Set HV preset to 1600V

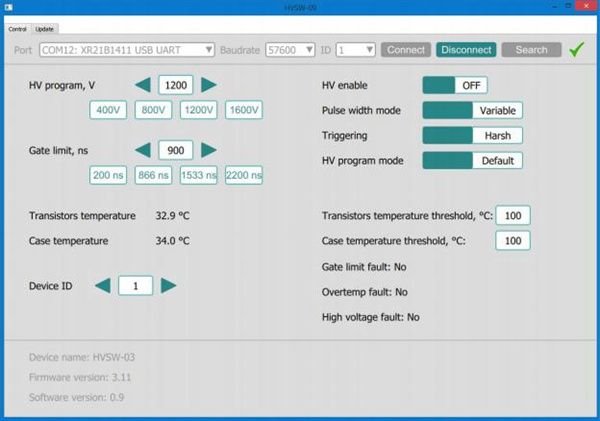click(244, 110)
